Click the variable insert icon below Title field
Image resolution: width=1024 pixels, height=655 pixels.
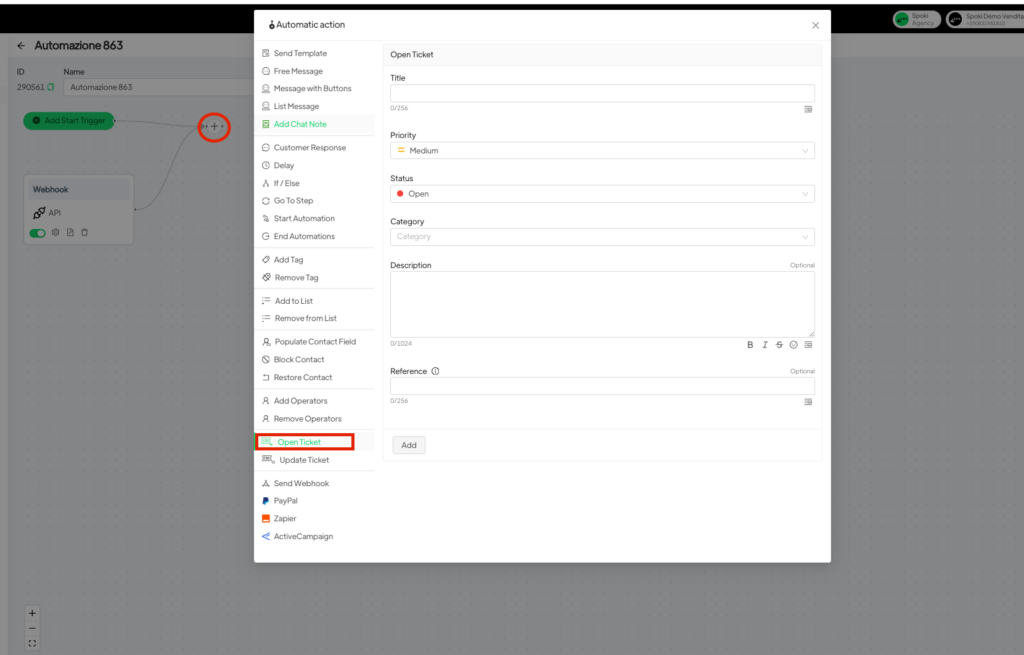[808, 109]
